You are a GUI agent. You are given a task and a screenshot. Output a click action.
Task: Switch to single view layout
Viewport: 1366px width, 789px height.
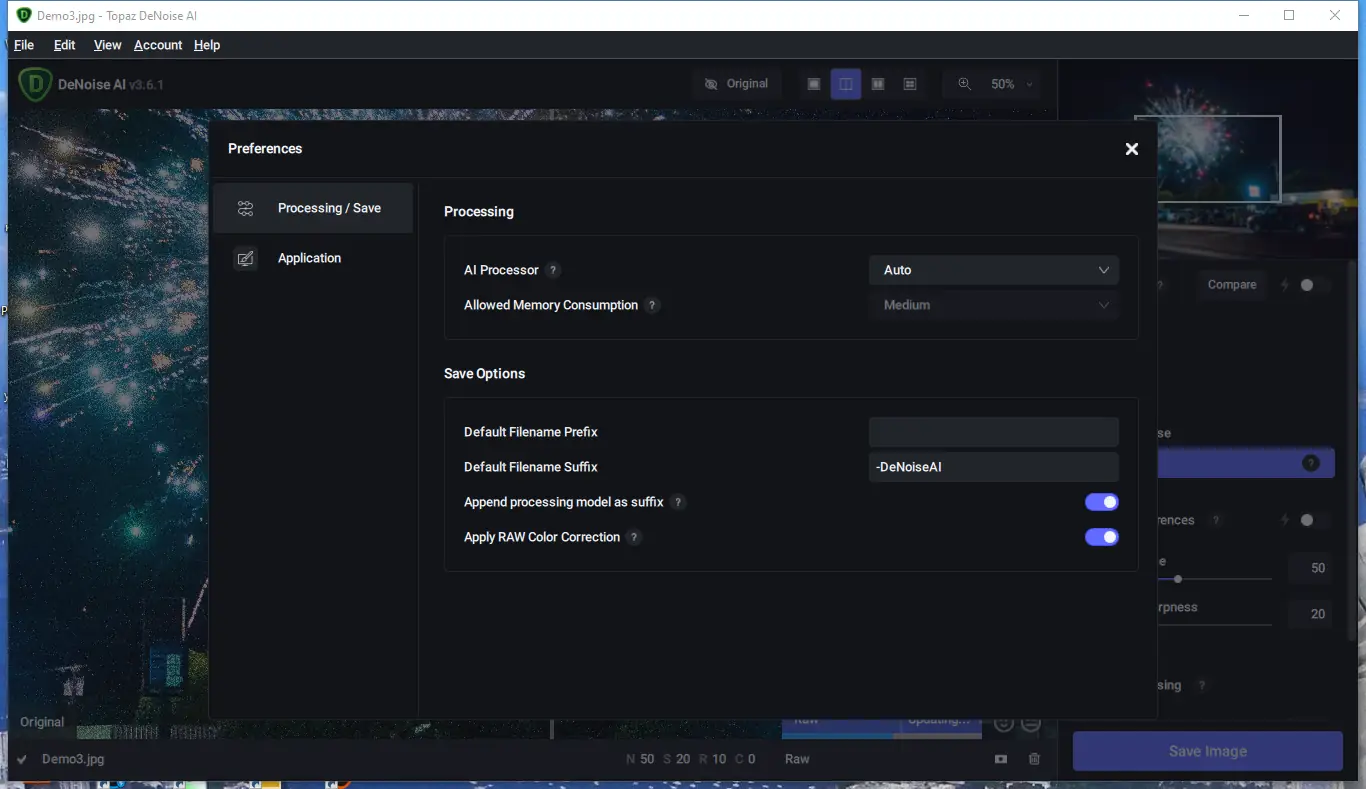[x=814, y=84]
